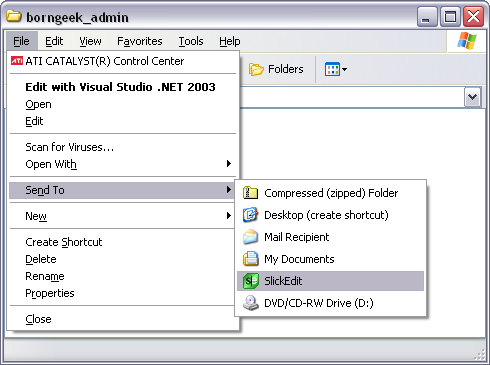Open the Favorites menu
490x365 pixels.
pyautogui.click(x=140, y=41)
